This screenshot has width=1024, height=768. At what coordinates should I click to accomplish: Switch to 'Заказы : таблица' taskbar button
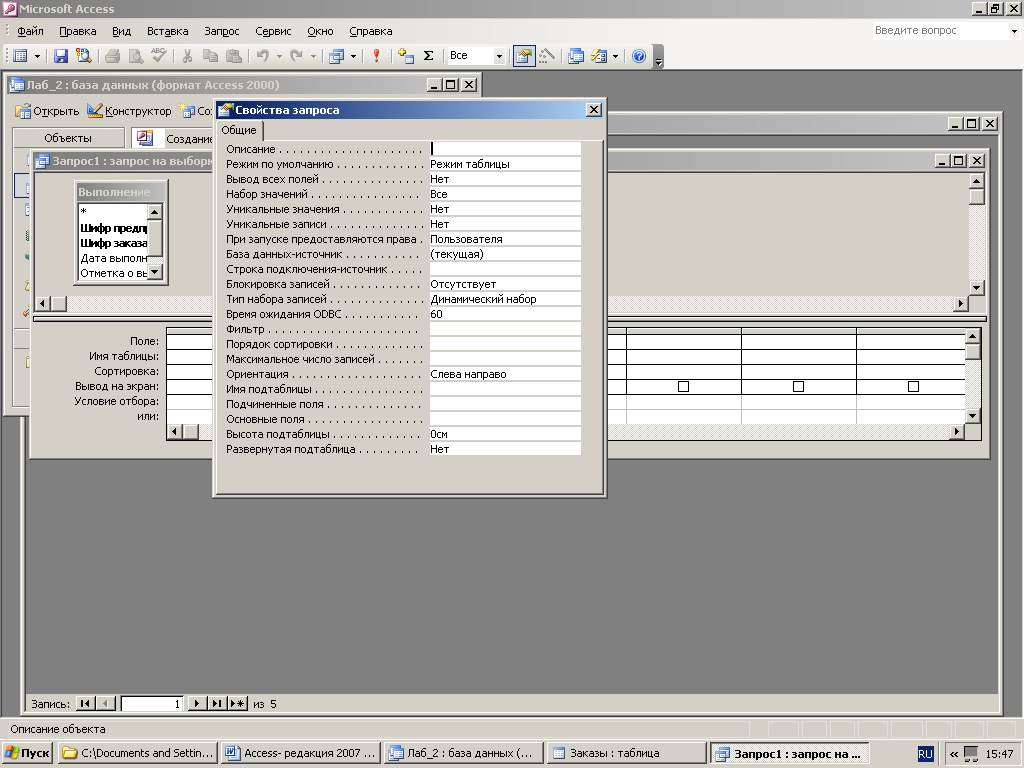click(626, 753)
